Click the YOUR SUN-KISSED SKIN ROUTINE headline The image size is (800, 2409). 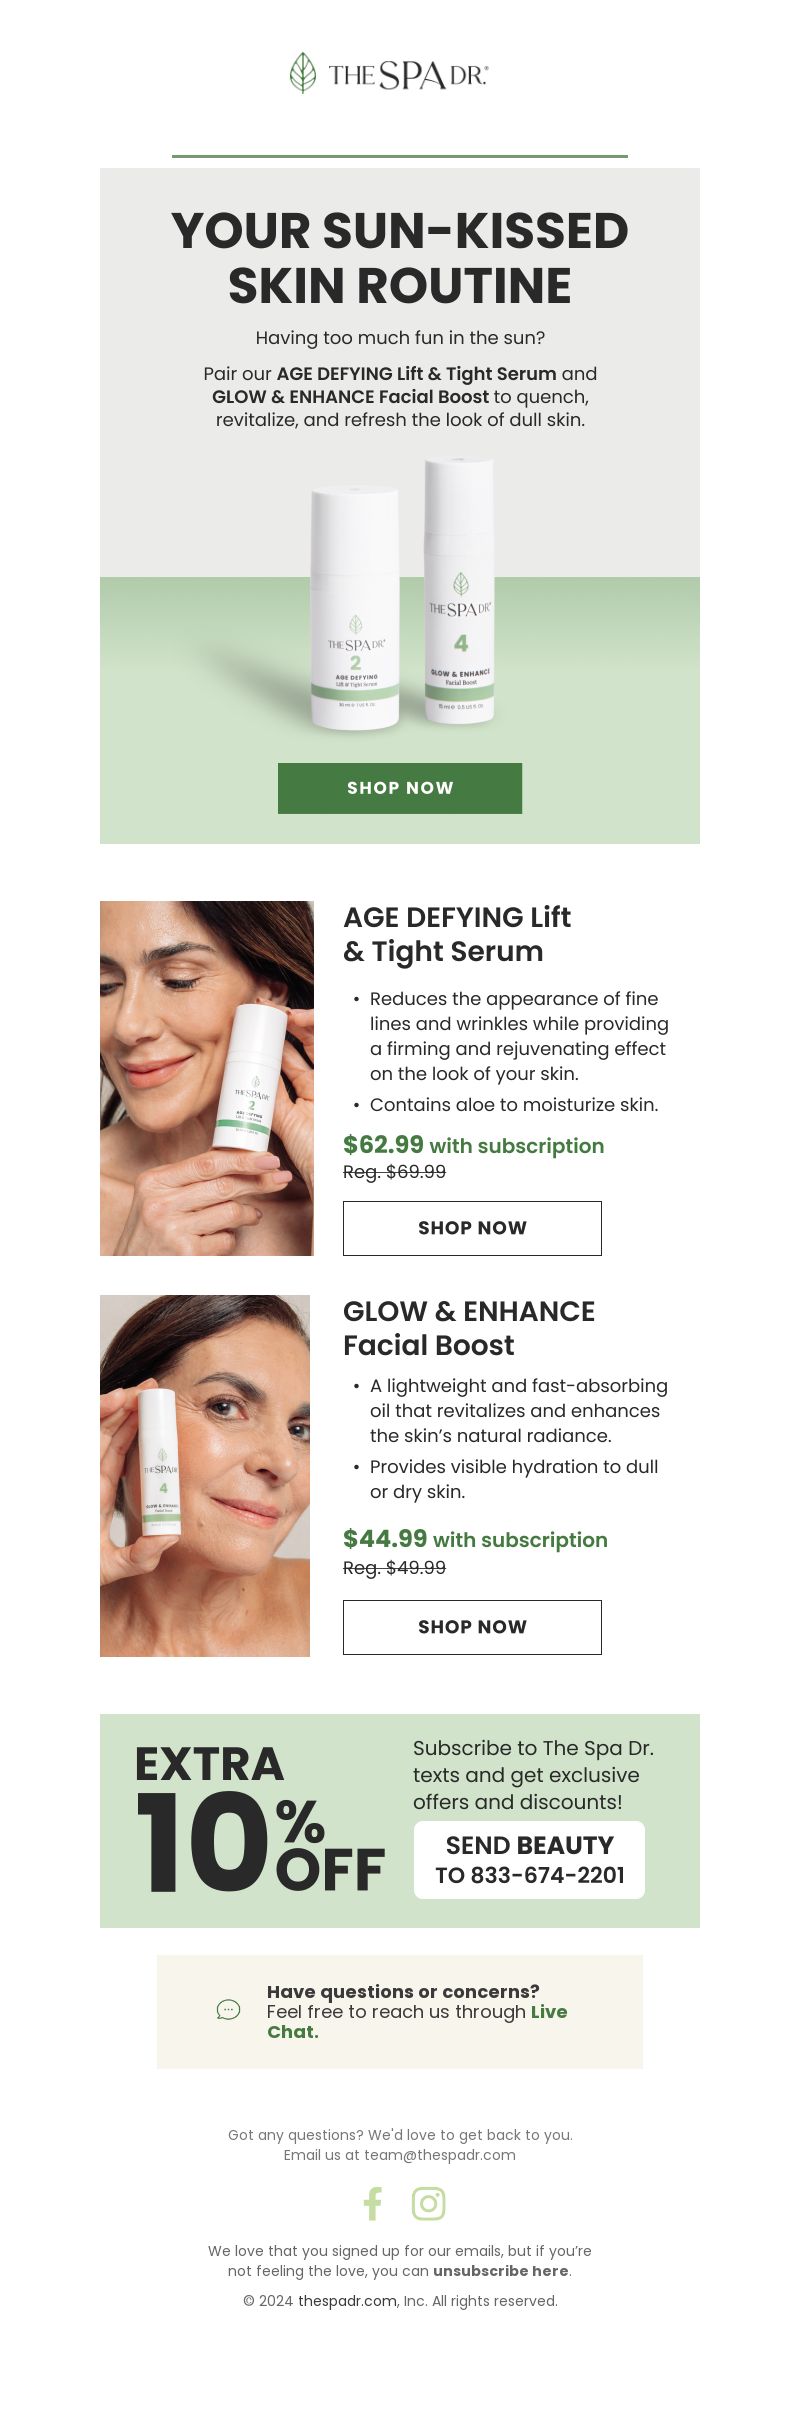point(400,258)
